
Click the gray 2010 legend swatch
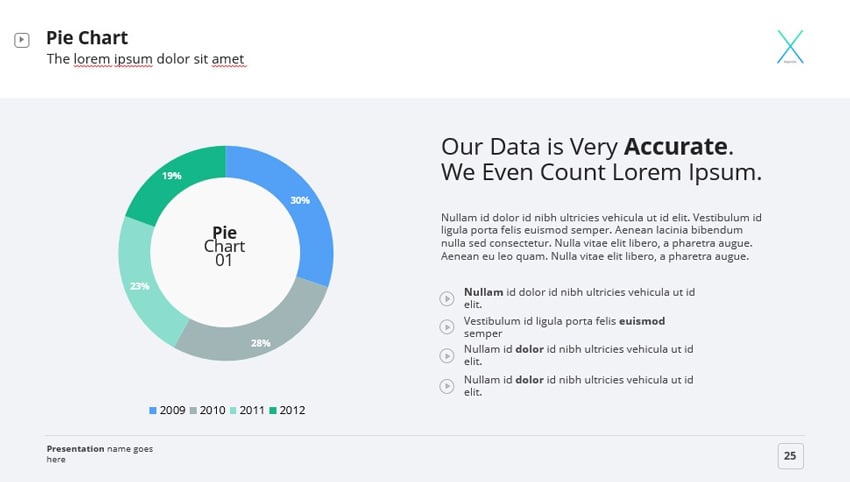click(193, 410)
